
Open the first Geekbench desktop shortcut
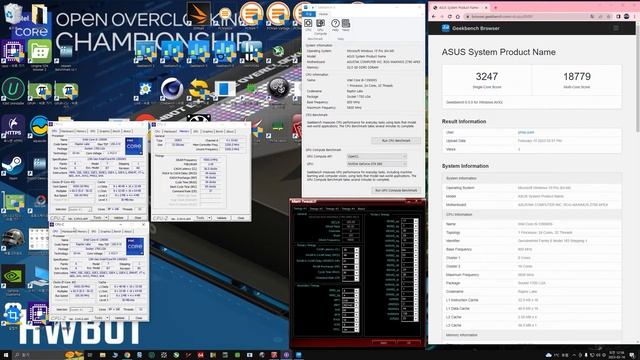pyautogui.click(x=145, y=53)
